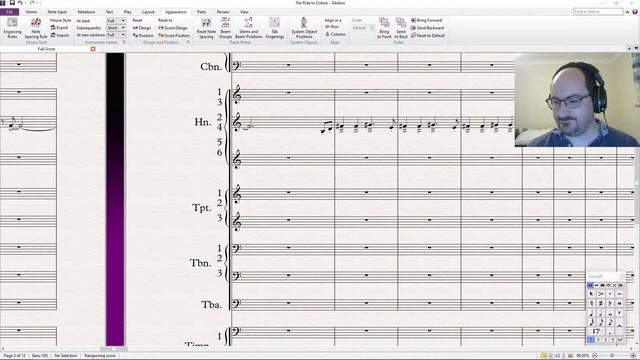Open 'Subsequently' instrument name dropdown
This screenshot has width=640, height=360.
pos(116,28)
